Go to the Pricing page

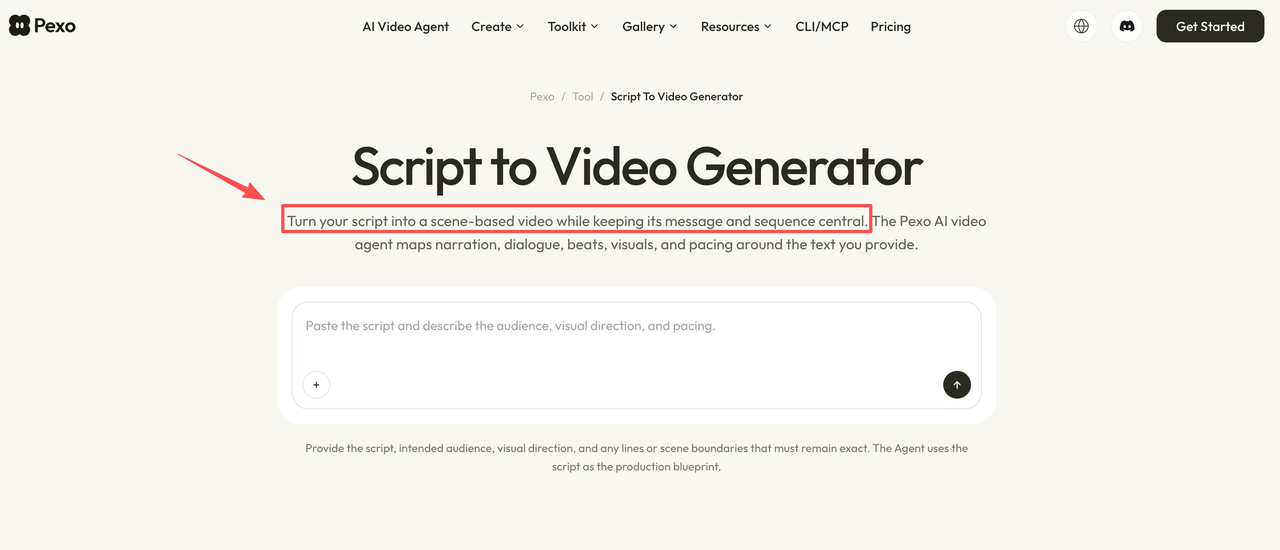click(891, 27)
